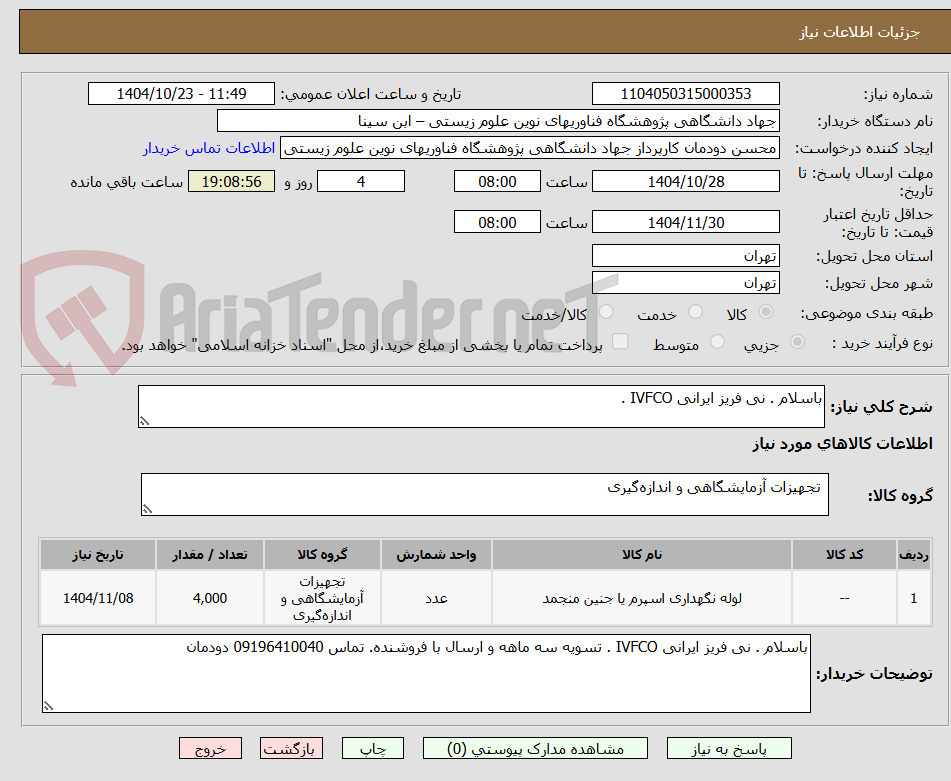Screen dimensions: 951x781
Task: Click the announcement date field 1404/10/23 - 11:49
Action: point(181,94)
